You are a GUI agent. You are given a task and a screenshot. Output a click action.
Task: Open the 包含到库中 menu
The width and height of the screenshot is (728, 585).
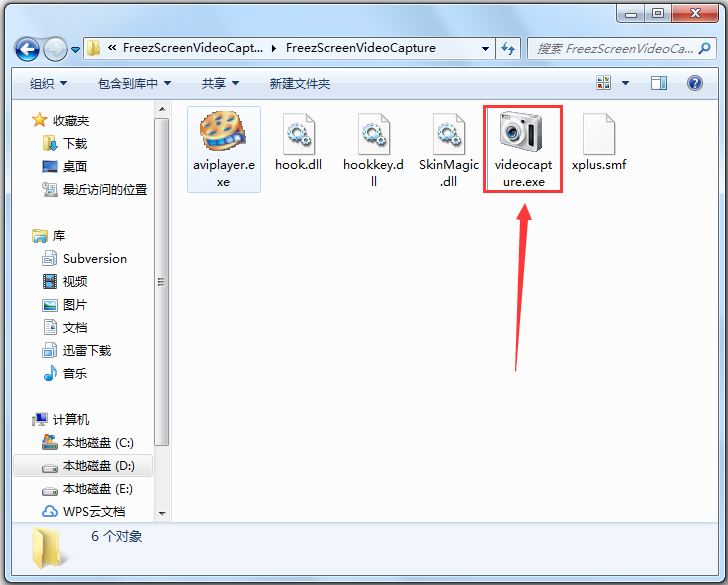coord(134,84)
